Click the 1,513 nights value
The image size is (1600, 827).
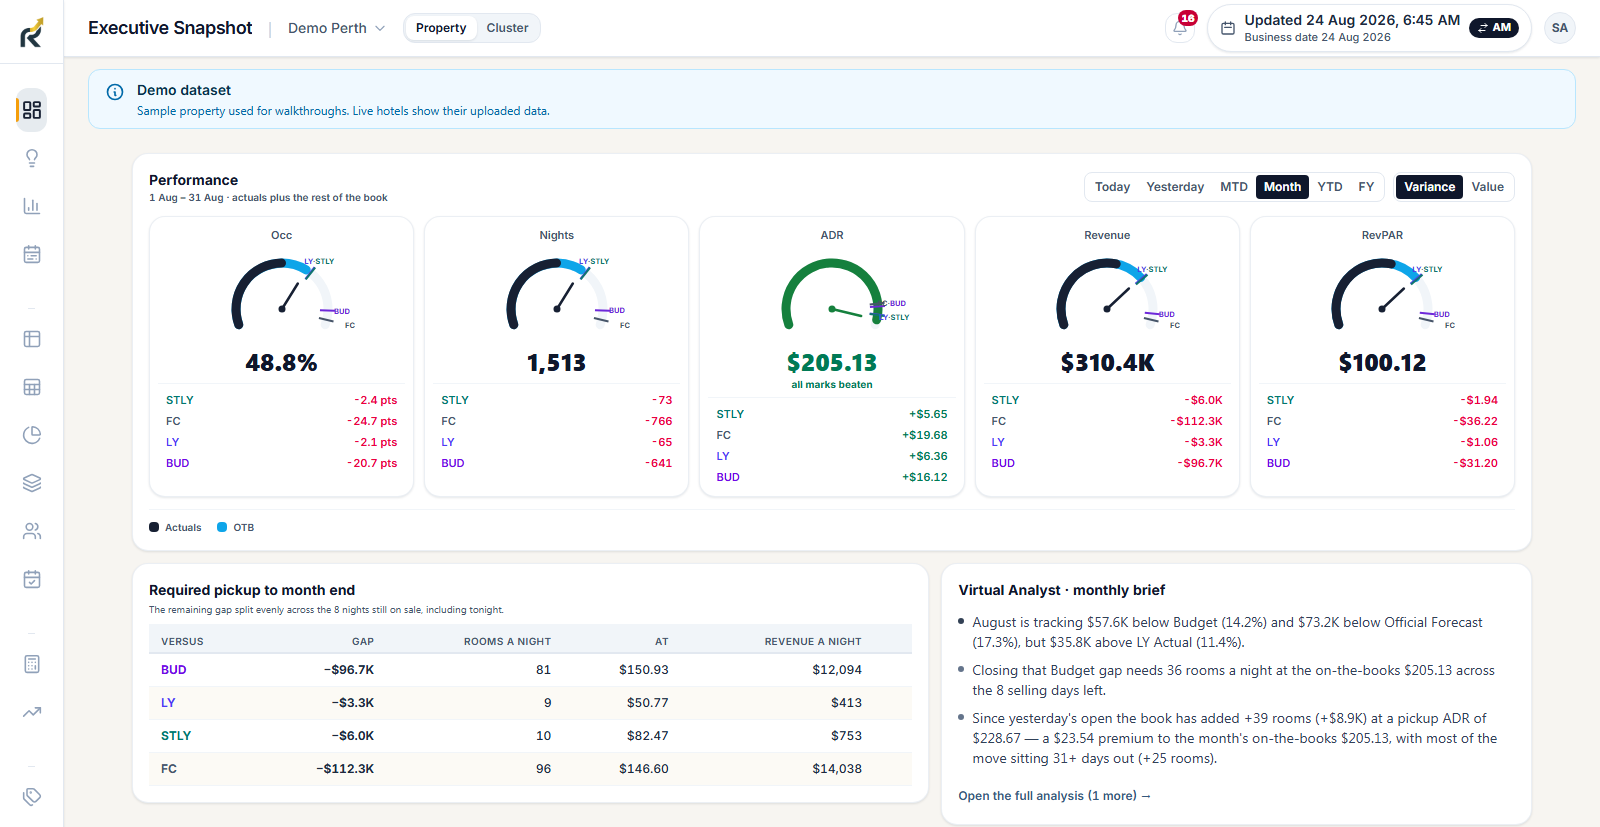[557, 363]
